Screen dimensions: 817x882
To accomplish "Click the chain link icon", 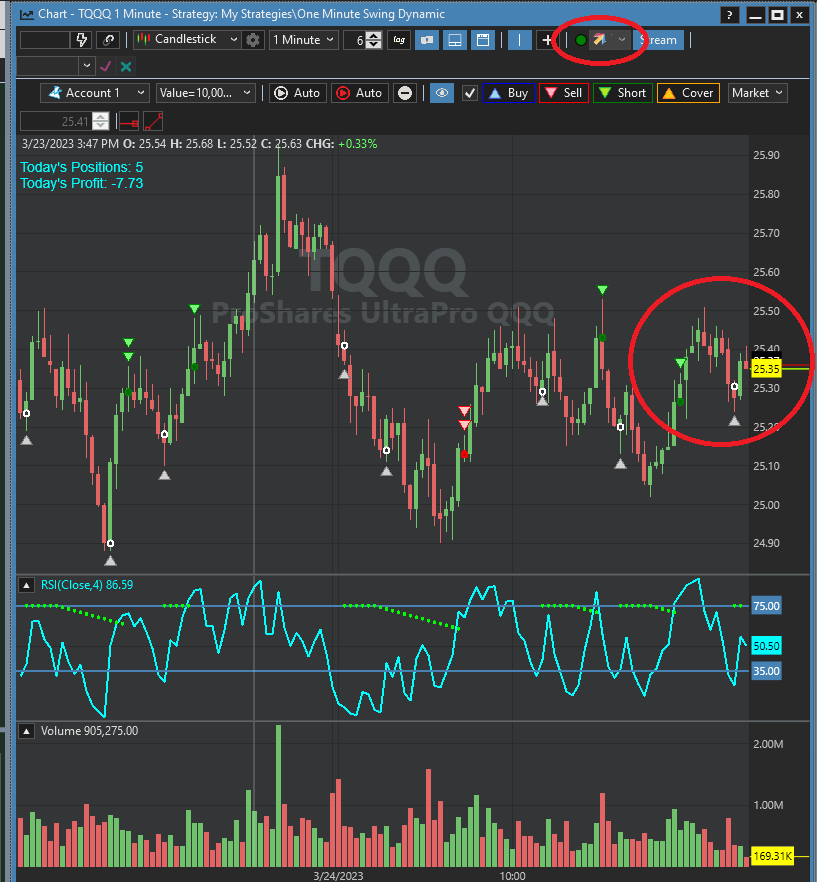I will [108, 40].
